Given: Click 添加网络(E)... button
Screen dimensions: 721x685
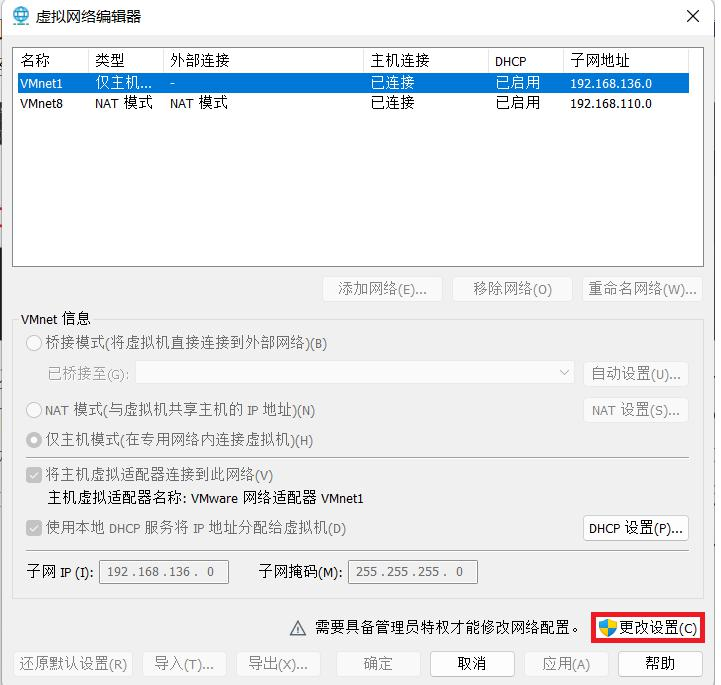Looking at the screenshot, I should pyautogui.click(x=383, y=289).
